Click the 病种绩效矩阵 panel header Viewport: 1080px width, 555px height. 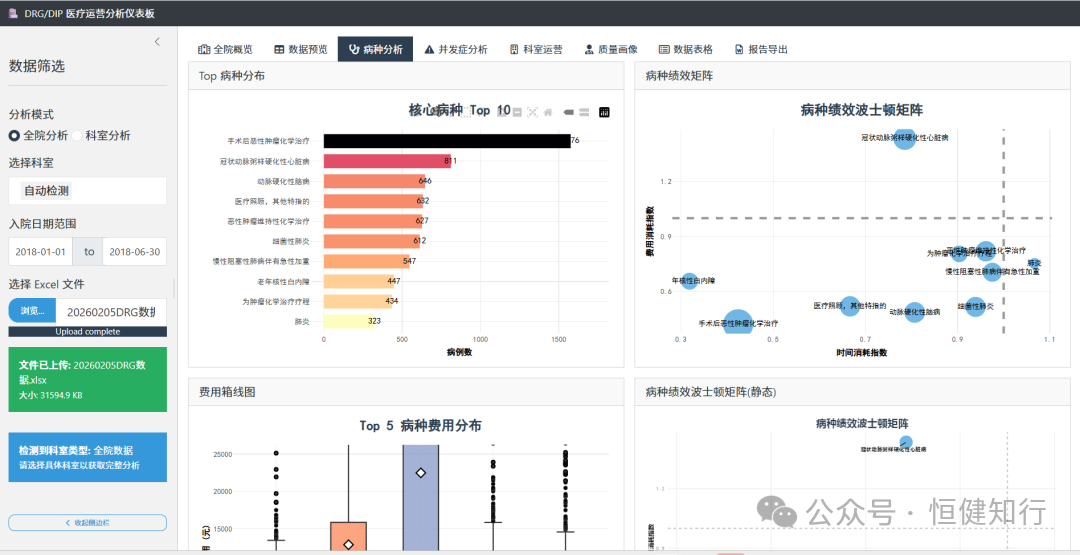coord(853,76)
